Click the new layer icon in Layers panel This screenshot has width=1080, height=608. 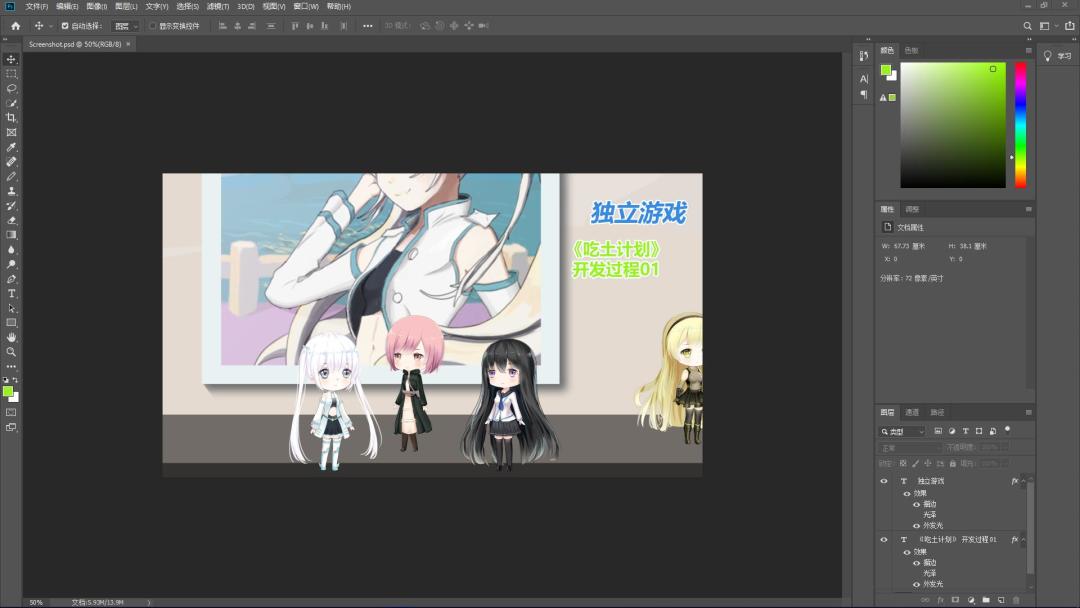point(1001,600)
